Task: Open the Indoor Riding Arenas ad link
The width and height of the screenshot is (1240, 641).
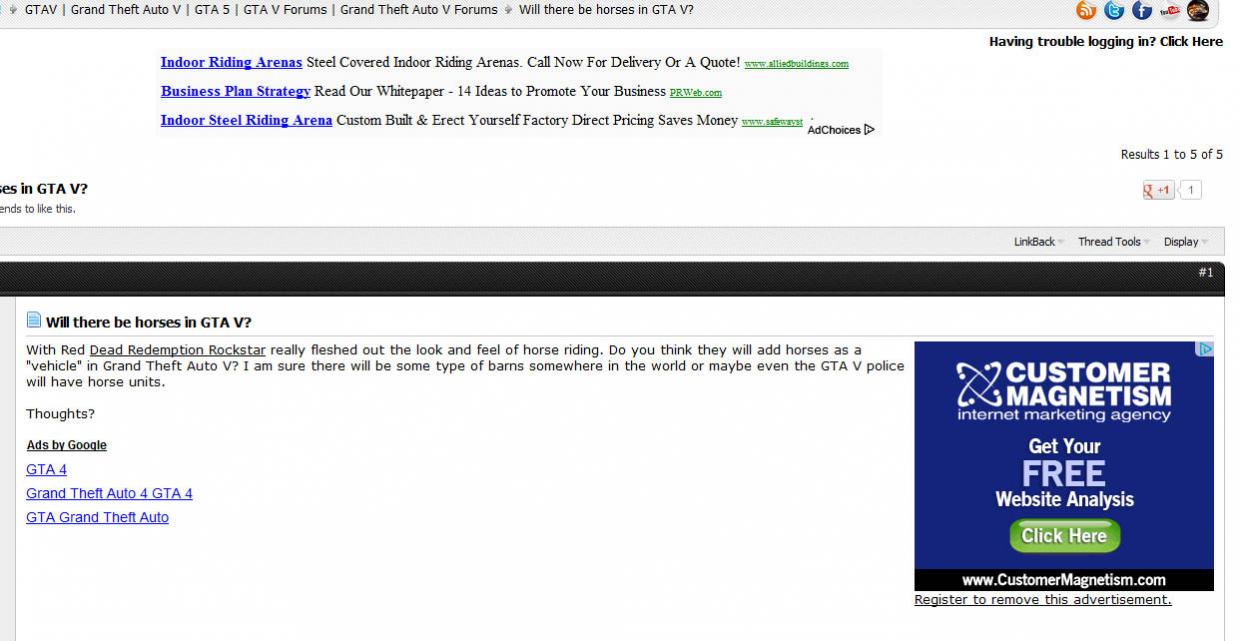Action: coord(231,62)
